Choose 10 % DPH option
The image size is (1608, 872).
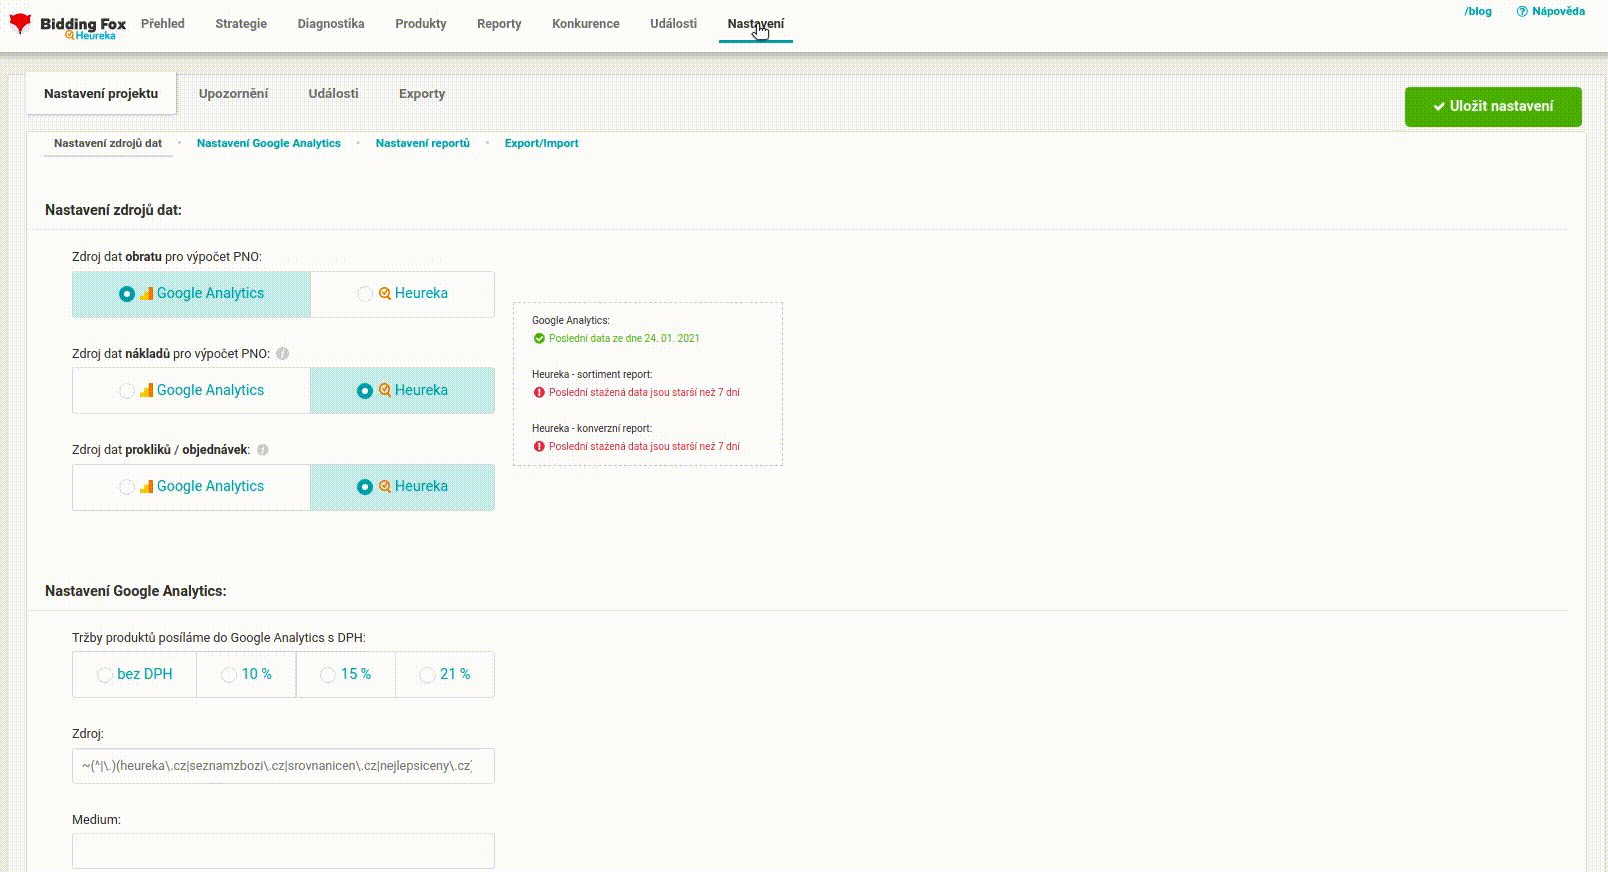pos(246,675)
